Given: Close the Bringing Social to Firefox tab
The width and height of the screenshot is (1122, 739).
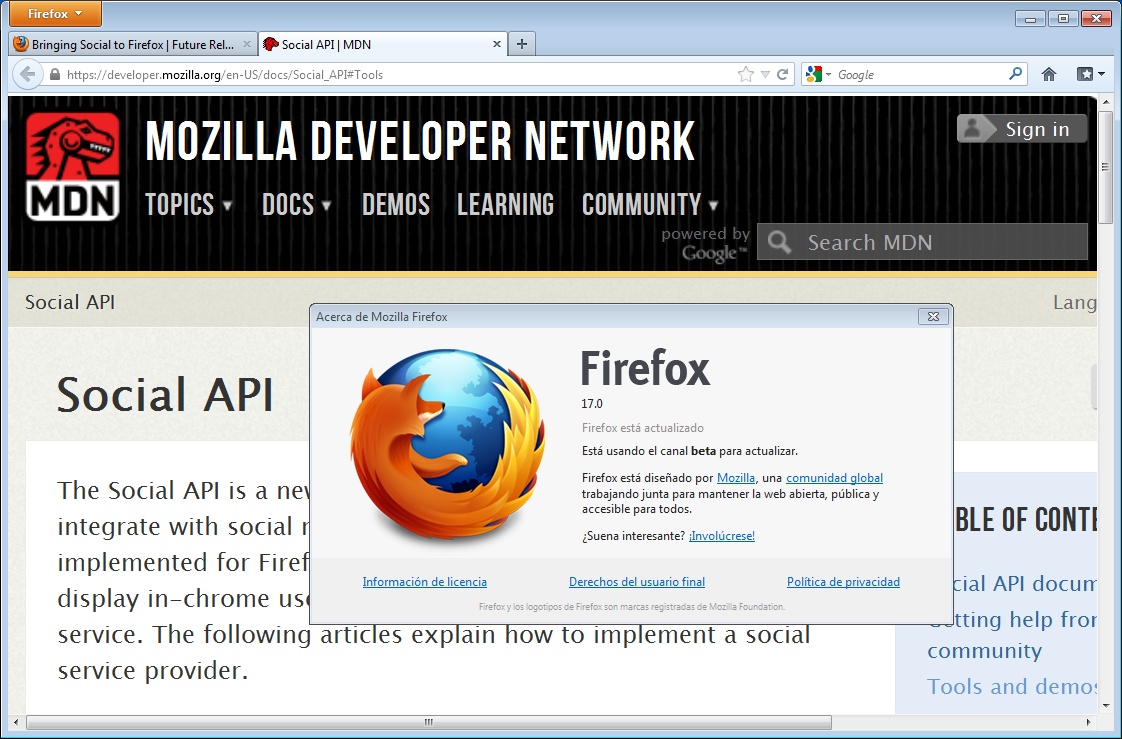Looking at the screenshot, I should click(246, 44).
